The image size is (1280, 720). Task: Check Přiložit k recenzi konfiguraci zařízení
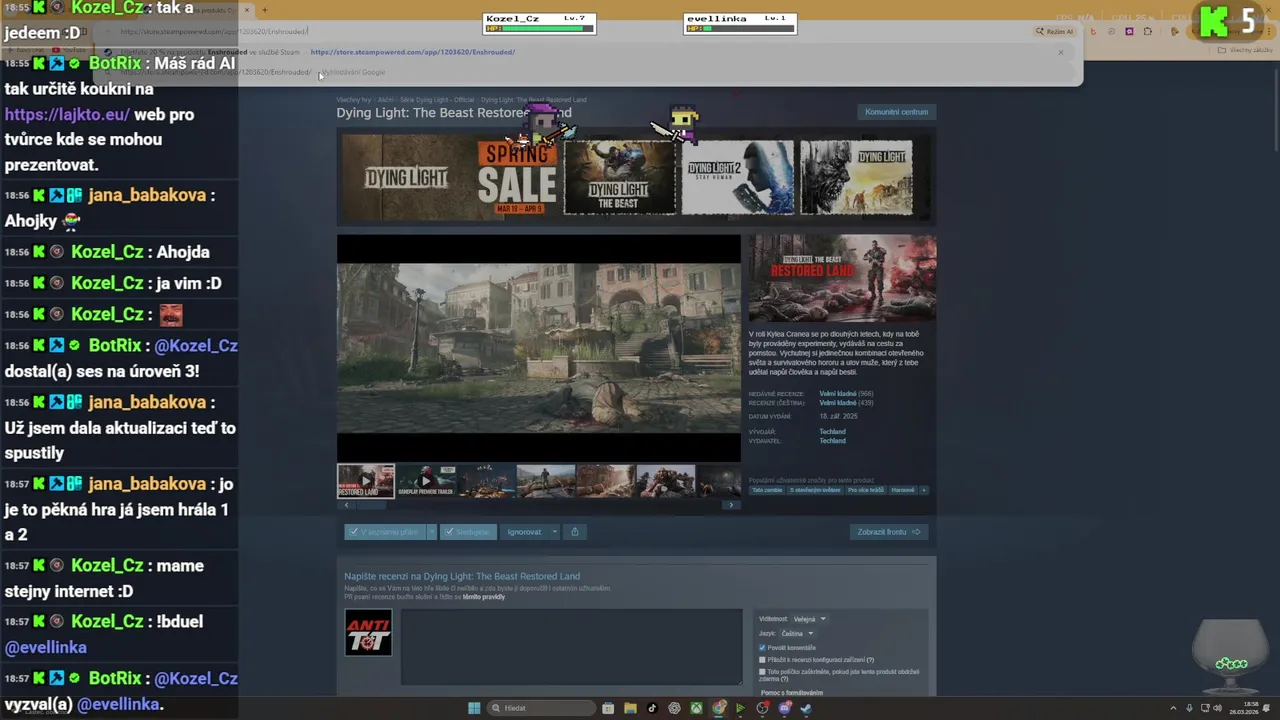[x=762, y=660]
